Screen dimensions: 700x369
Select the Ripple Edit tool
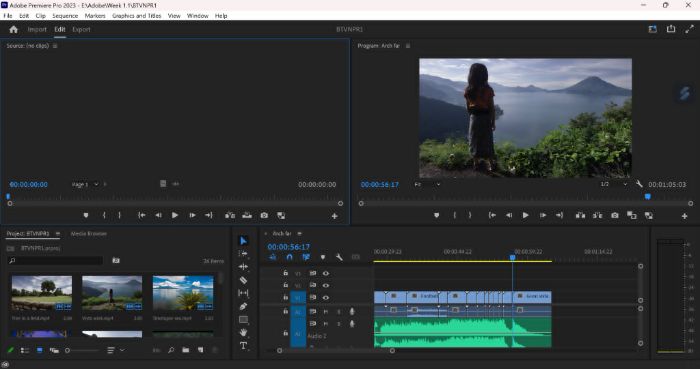pos(243,267)
